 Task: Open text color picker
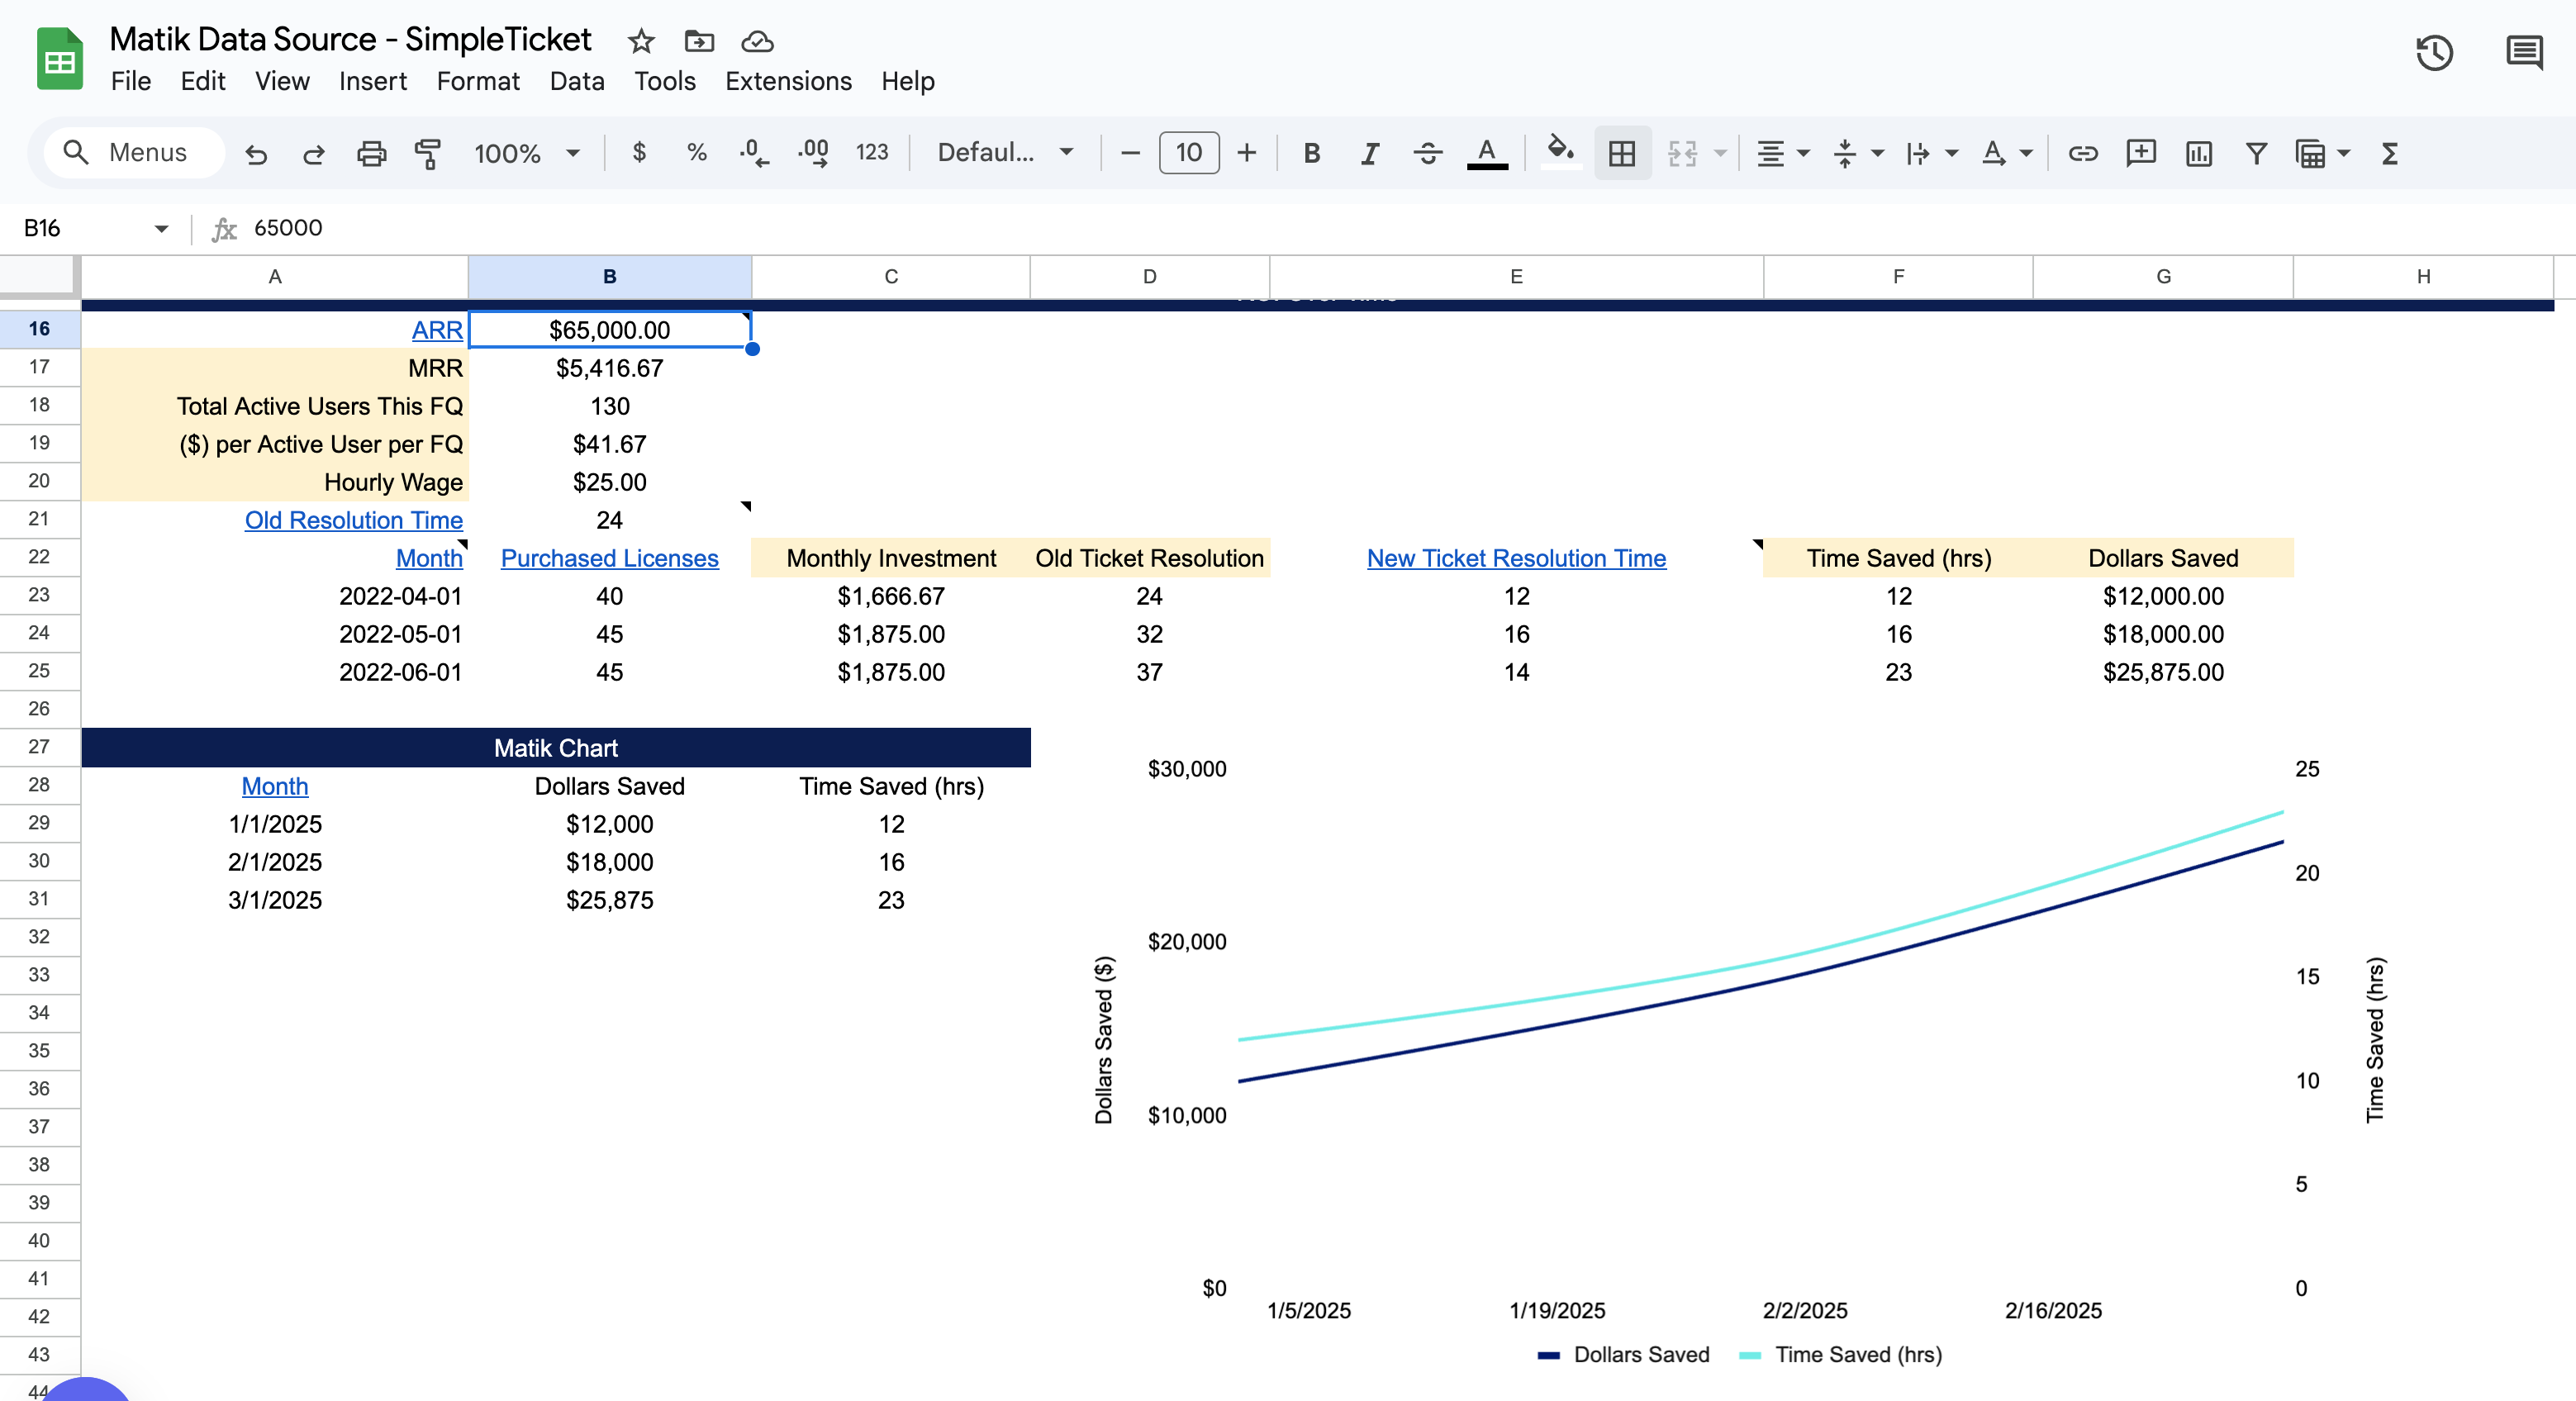pos(1487,153)
